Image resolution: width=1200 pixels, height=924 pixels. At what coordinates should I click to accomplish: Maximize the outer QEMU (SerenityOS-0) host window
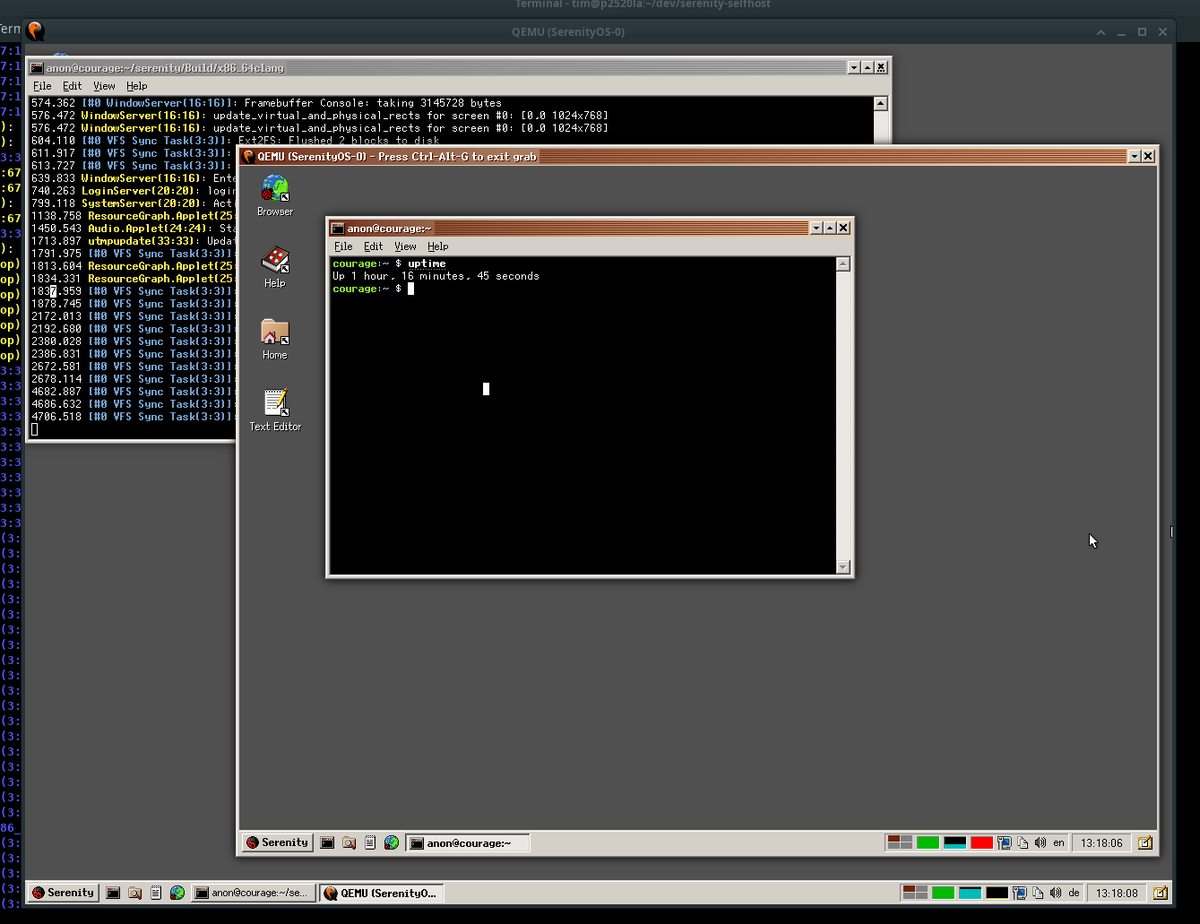click(x=1142, y=32)
